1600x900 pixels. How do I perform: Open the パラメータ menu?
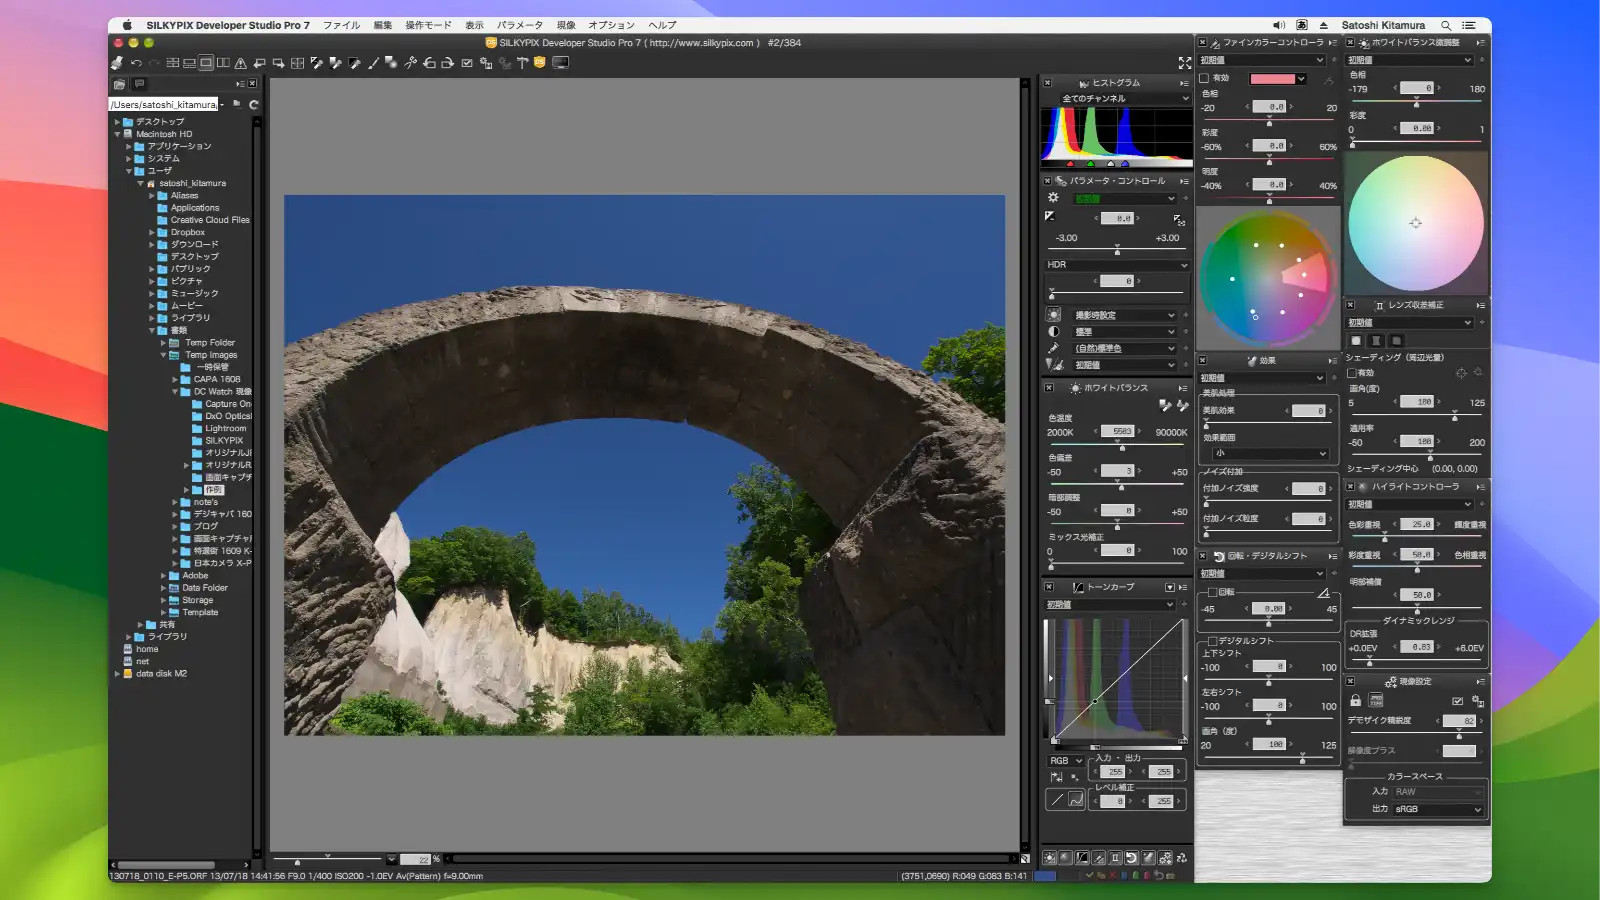[520, 25]
